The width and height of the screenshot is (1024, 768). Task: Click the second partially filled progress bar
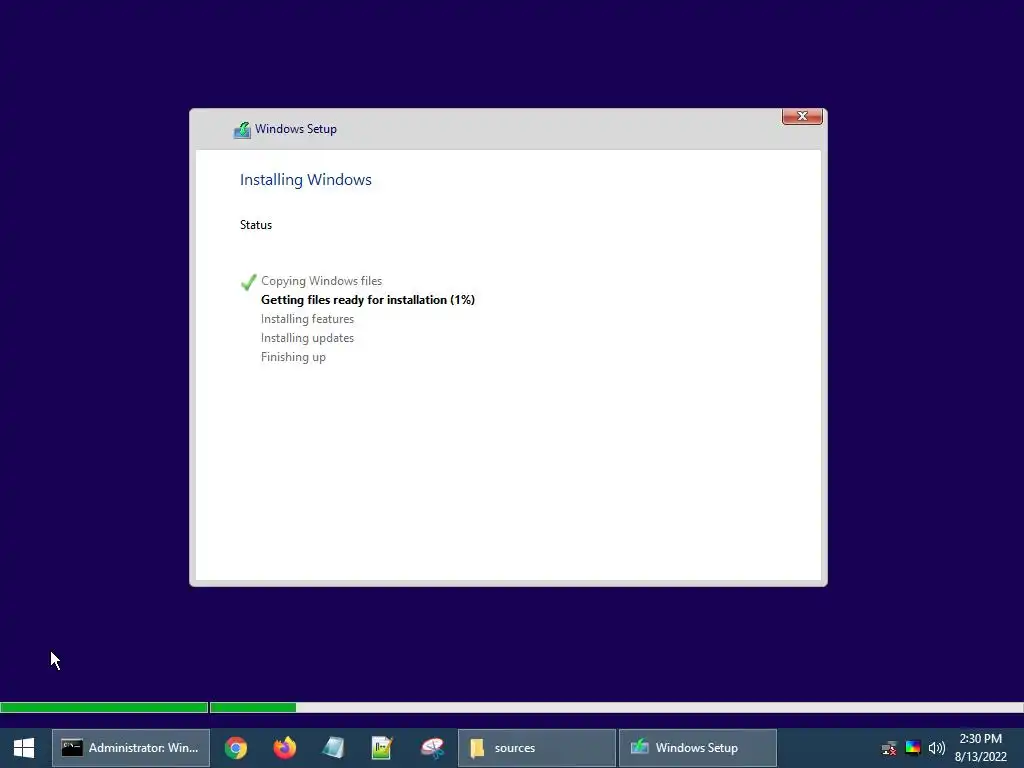tap(616, 707)
